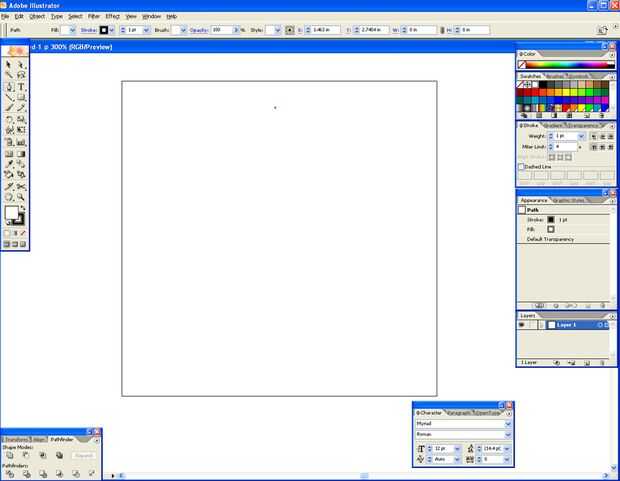
Task: Switch to the Paragraph tab
Action: [x=458, y=413]
